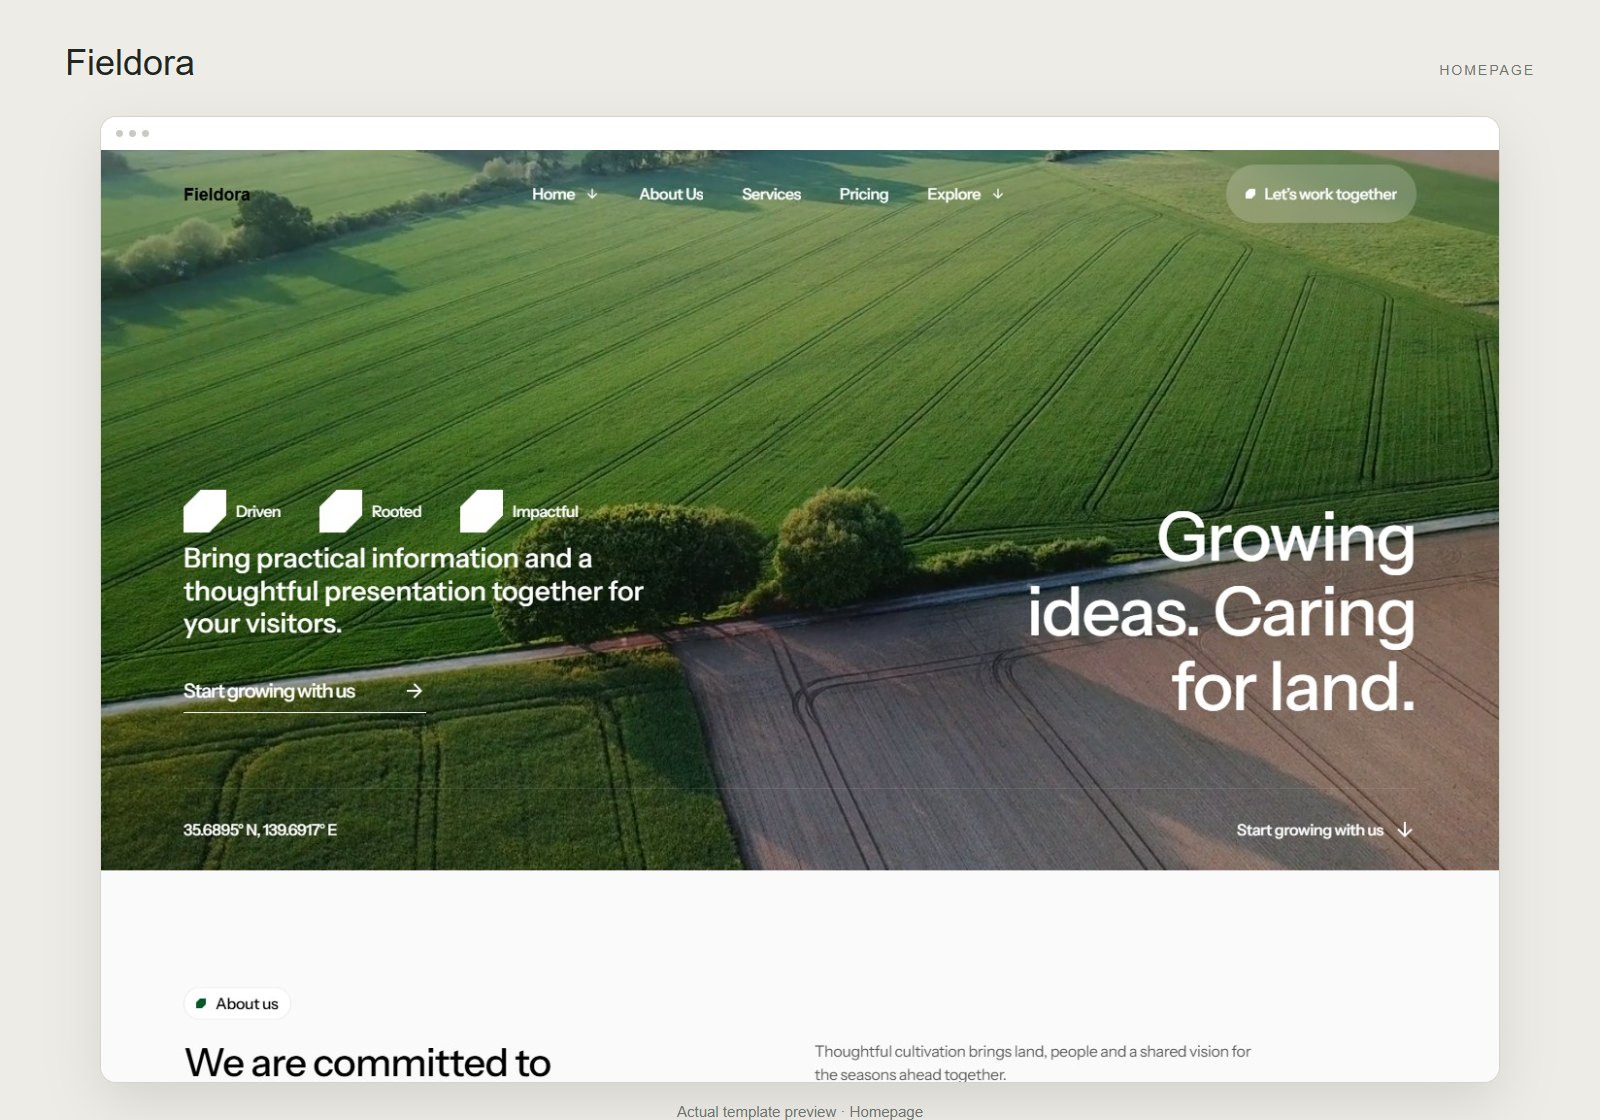Click the hexagon icon beside Impactful

pyautogui.click(x=481, y=511)
